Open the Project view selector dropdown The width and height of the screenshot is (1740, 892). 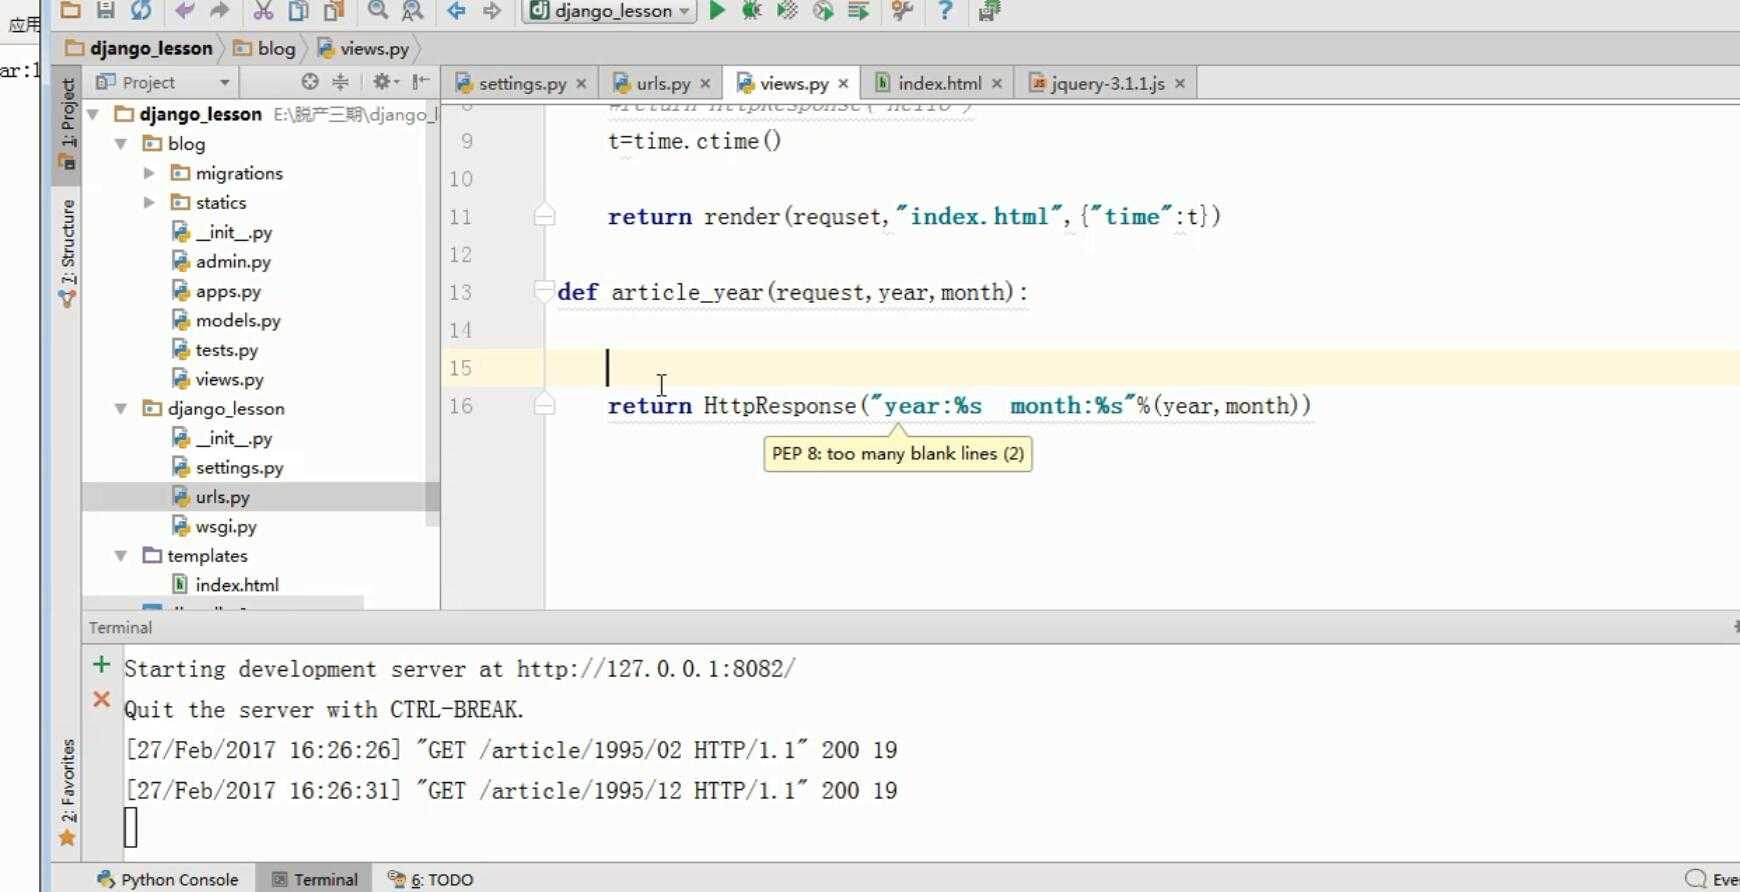tap(164, 82)
